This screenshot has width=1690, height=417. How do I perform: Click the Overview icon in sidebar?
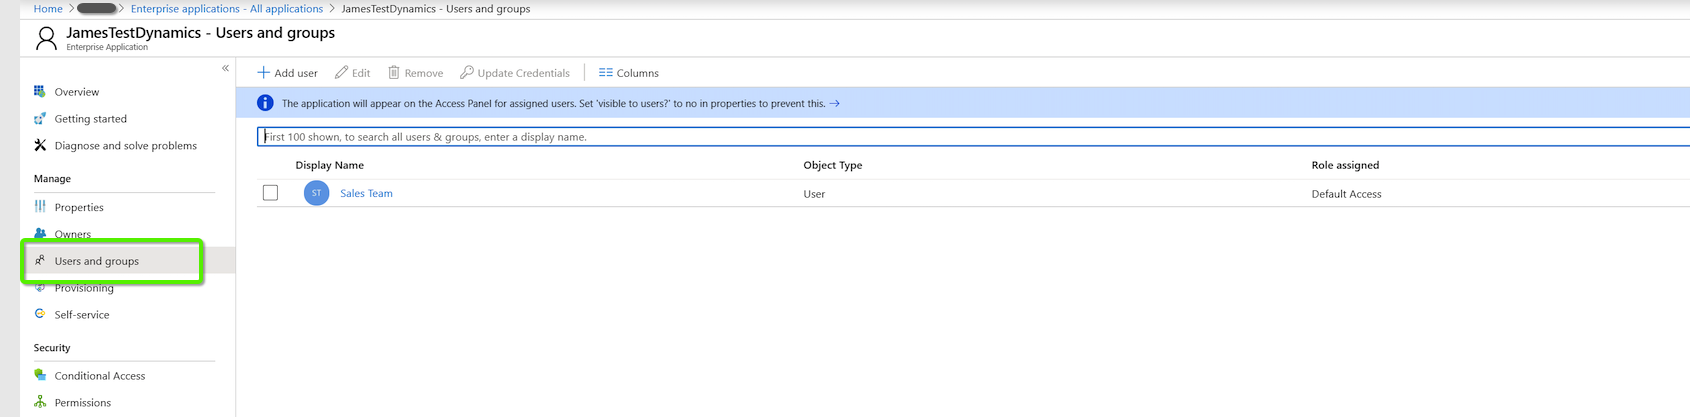pyautogui.click(x=40, y=91)
